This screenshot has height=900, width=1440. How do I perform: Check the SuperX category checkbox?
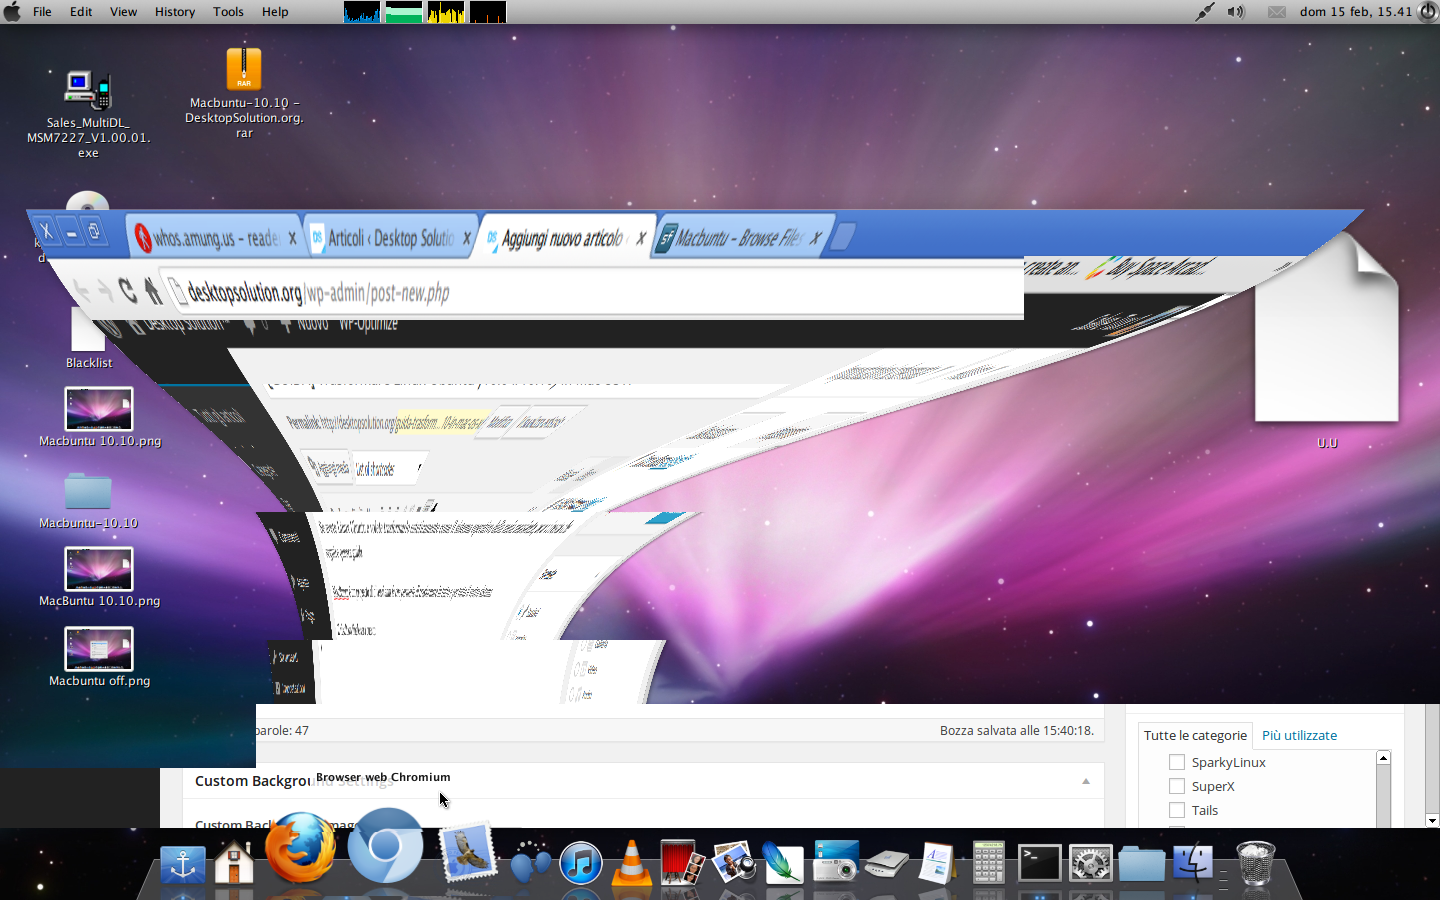1177,786
